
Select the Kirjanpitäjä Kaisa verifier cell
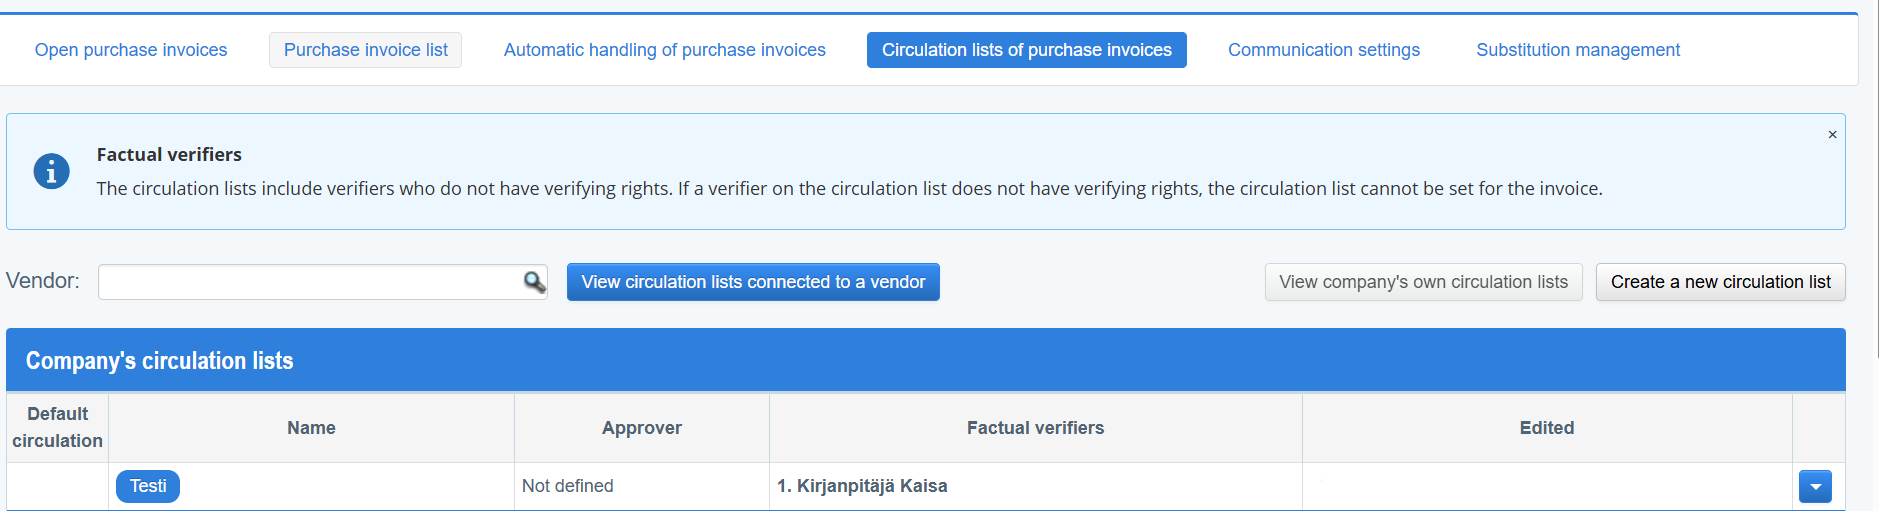point(862,486)
